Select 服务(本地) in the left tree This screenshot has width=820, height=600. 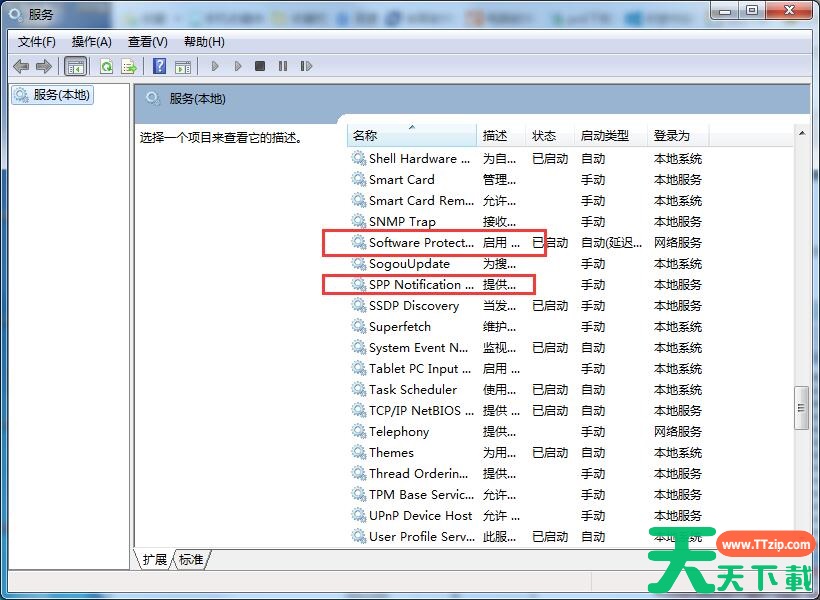pos(53,95)
